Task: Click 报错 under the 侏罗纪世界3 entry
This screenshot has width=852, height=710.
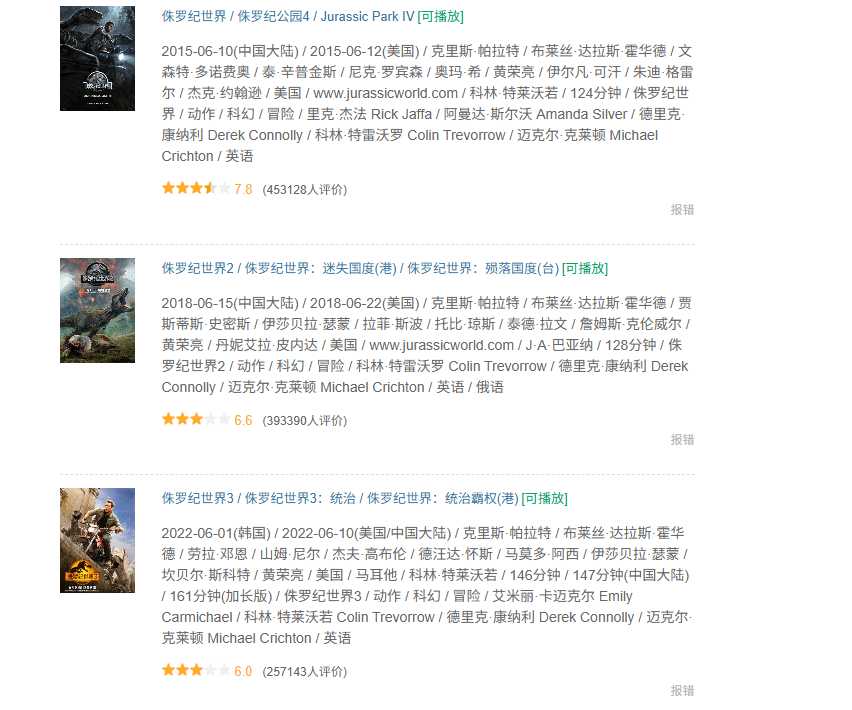Action: [x=682, y=691]
